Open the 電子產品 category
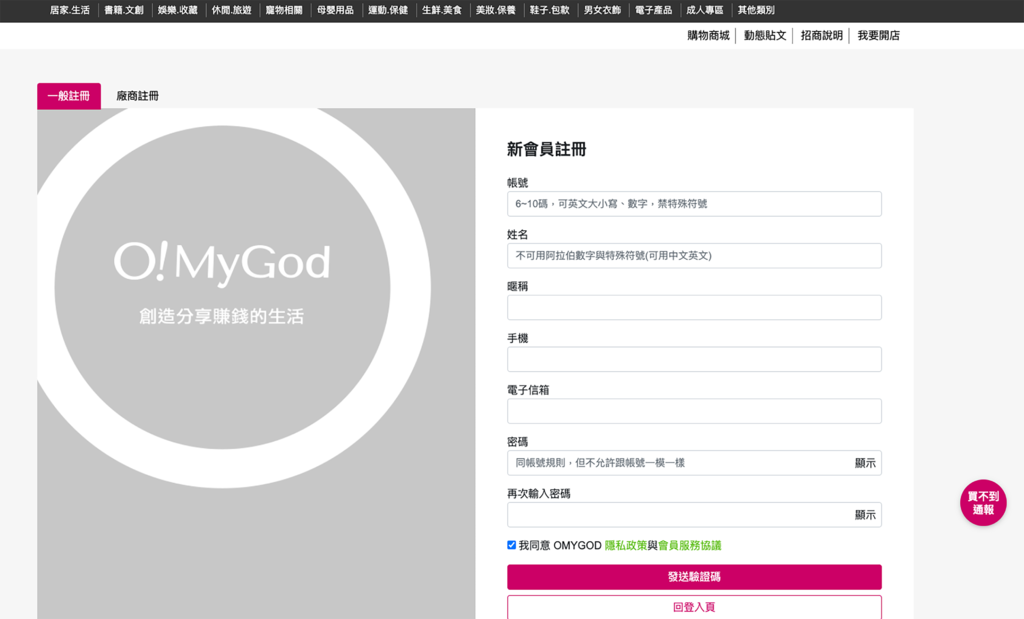The image size is (1024, 619). coord(654,10)
